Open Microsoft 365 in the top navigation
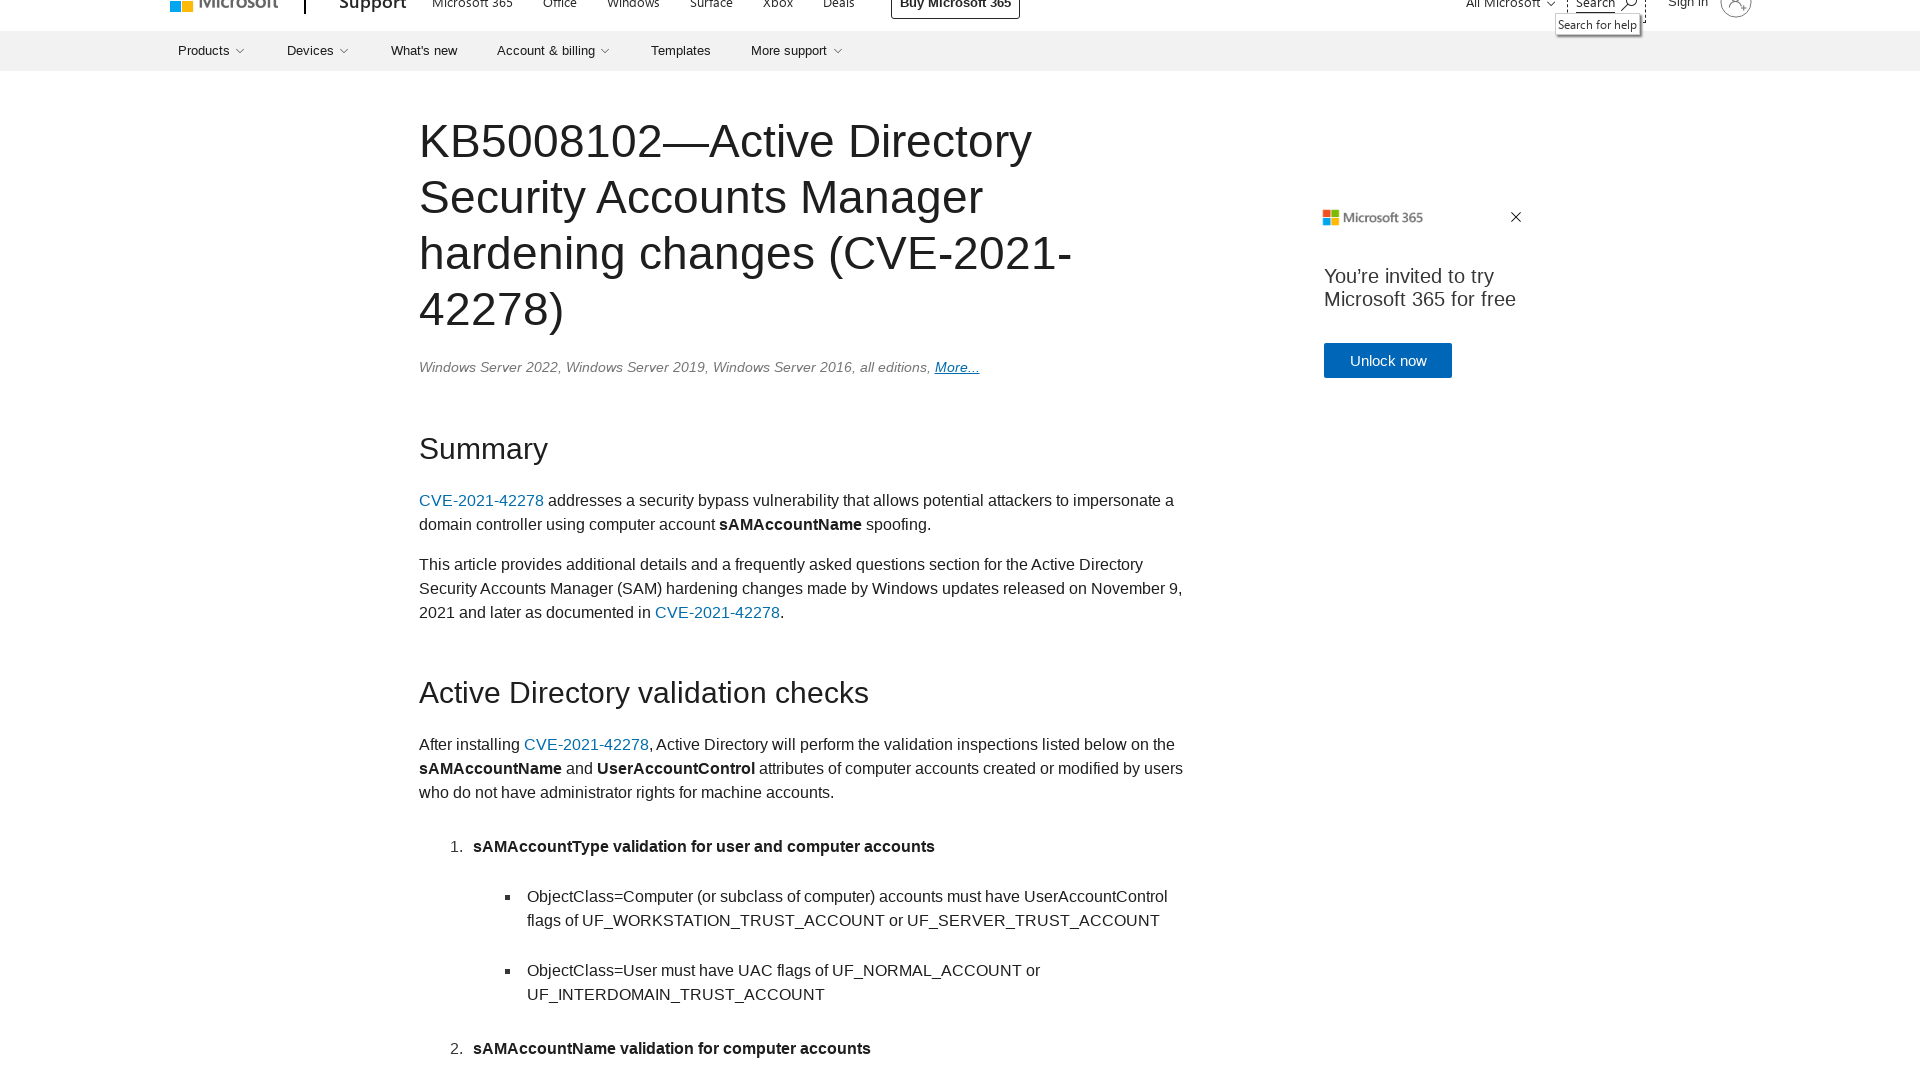This screenshot has width=1920, height=1080. tap(472, 5)
